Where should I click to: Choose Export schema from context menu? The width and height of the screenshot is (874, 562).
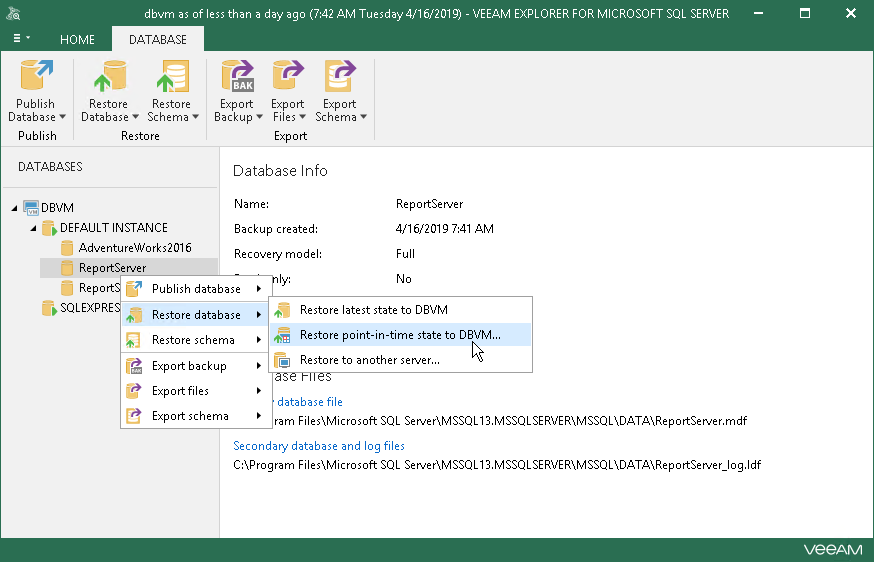point(196,416)
